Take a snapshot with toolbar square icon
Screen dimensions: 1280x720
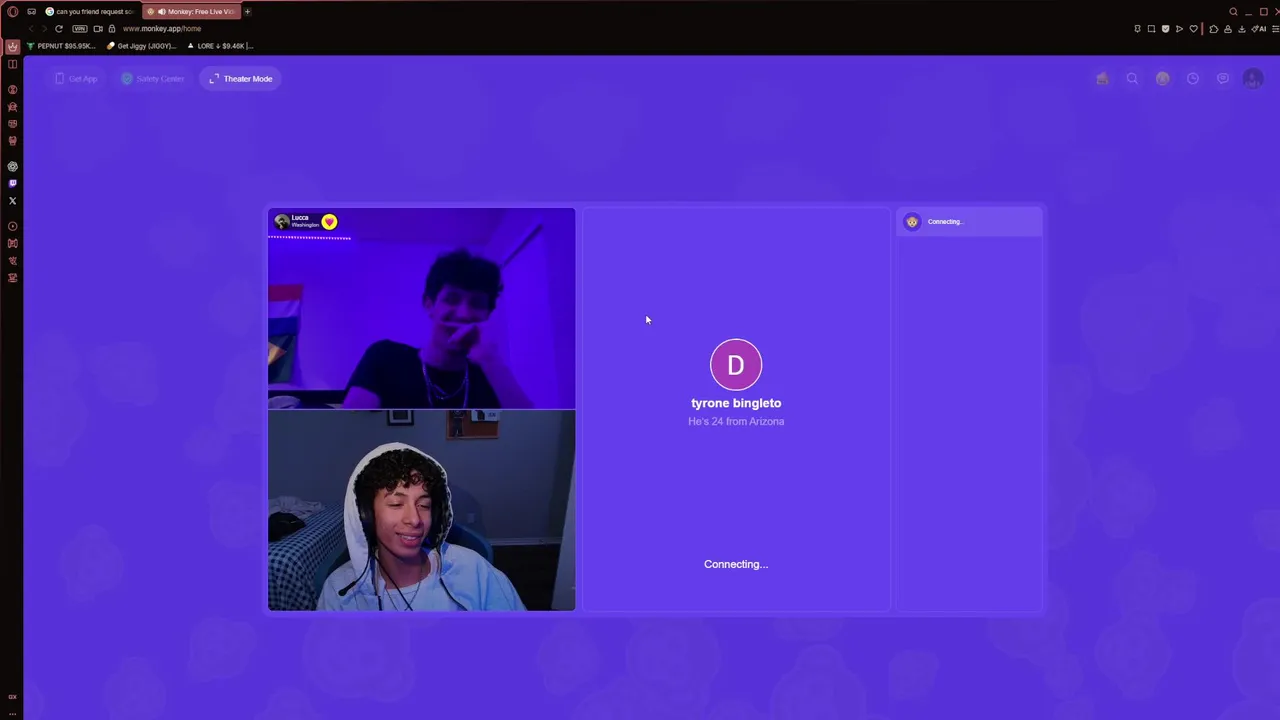pyautogui.click(x=1151, y=29)
